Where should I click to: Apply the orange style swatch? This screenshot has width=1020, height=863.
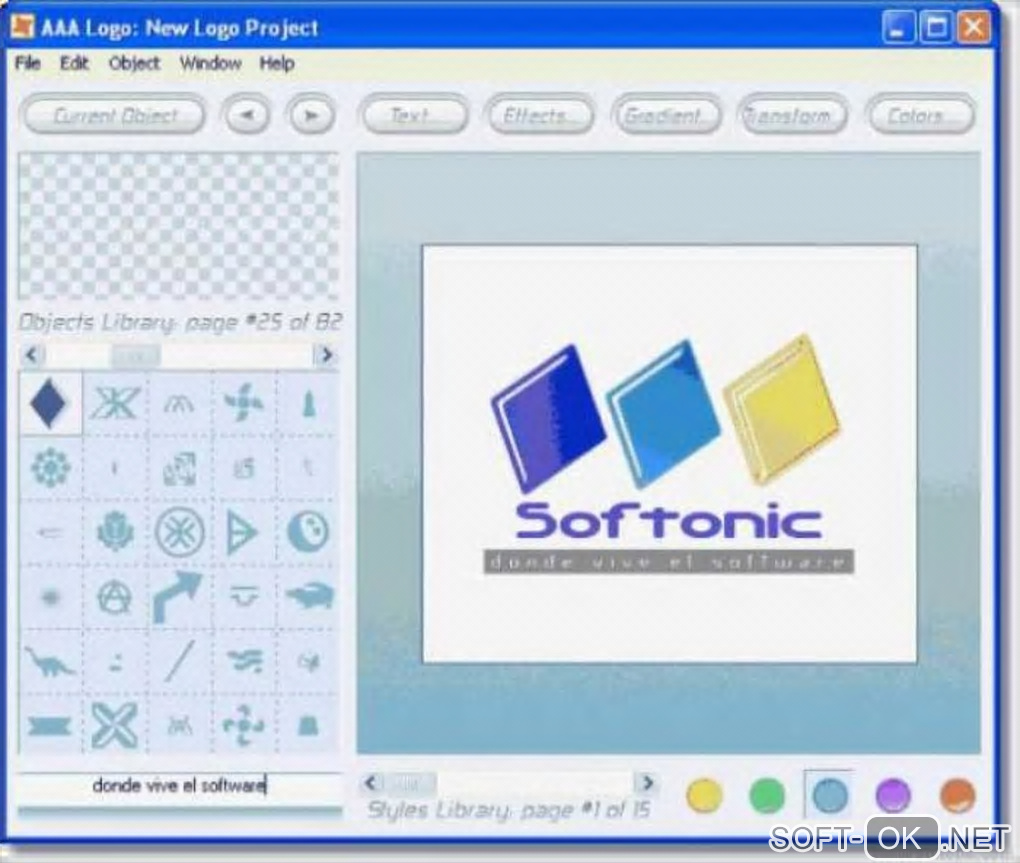click(x=957, y=795)
